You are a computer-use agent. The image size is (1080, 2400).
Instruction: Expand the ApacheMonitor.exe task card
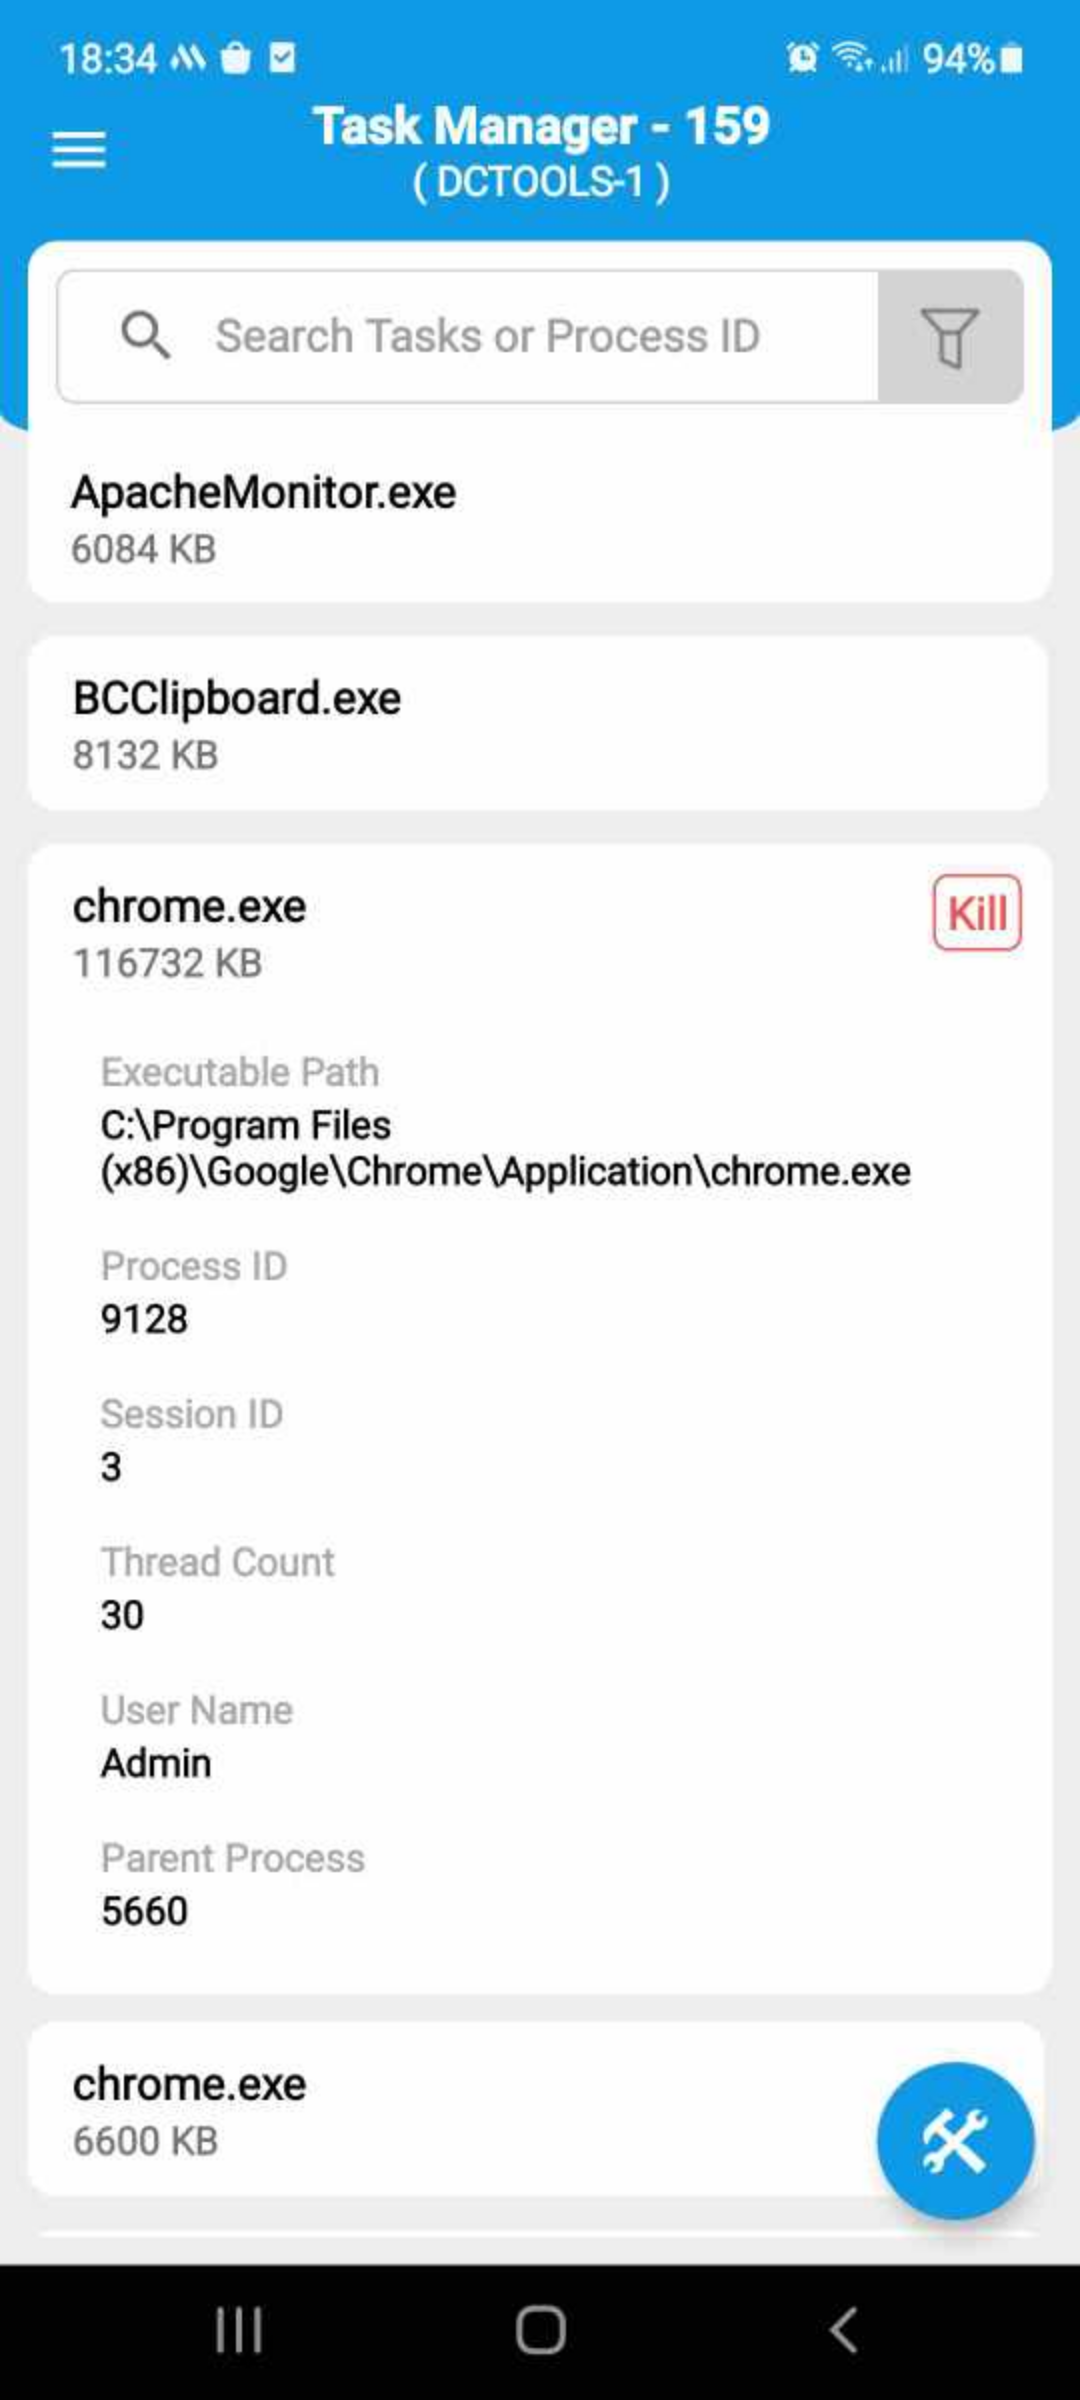pyautogui.click(x=540, y=519)
